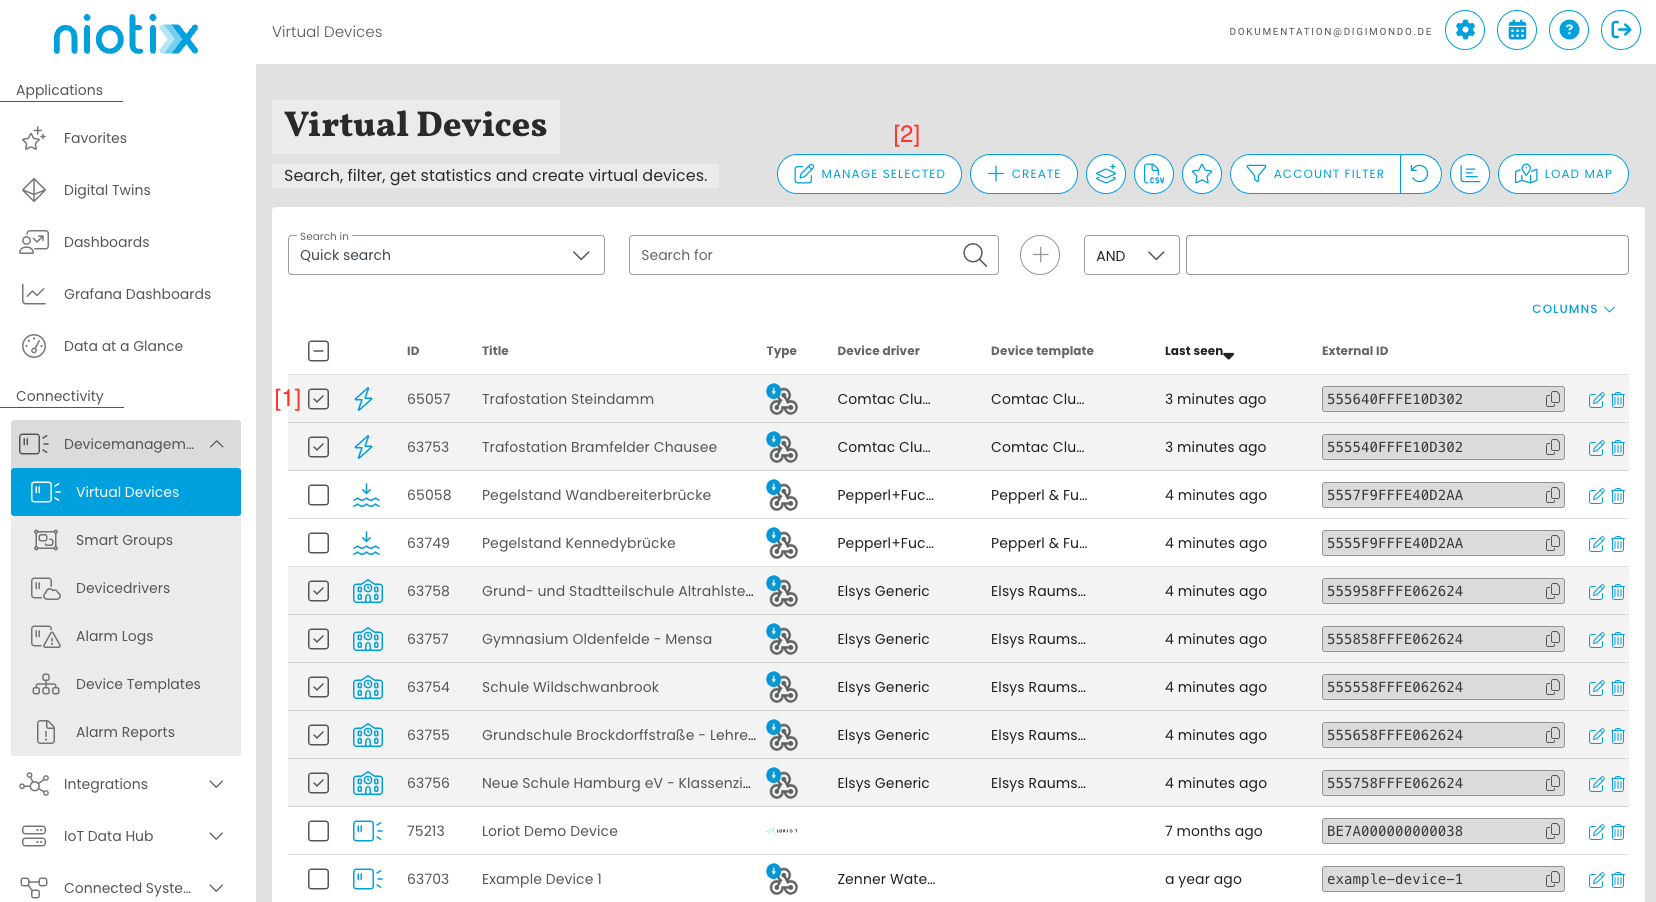Click the MANAGE SELECTED button
The width and height of the screenshot is (1656, 902).
[x=869, y=174]
